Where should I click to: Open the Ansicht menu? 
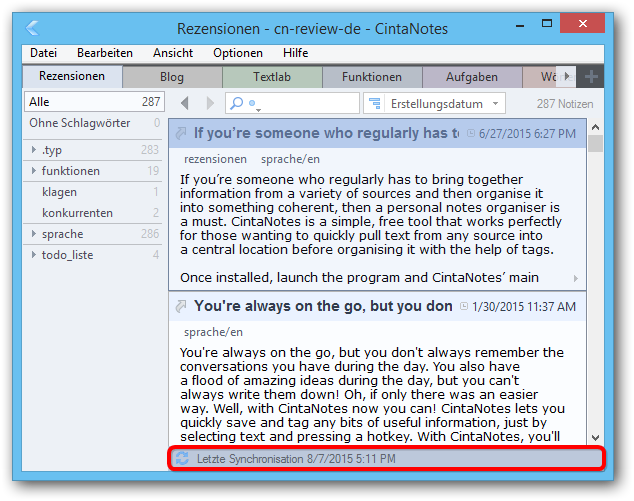pyautogui.click(x=173, y=53)
